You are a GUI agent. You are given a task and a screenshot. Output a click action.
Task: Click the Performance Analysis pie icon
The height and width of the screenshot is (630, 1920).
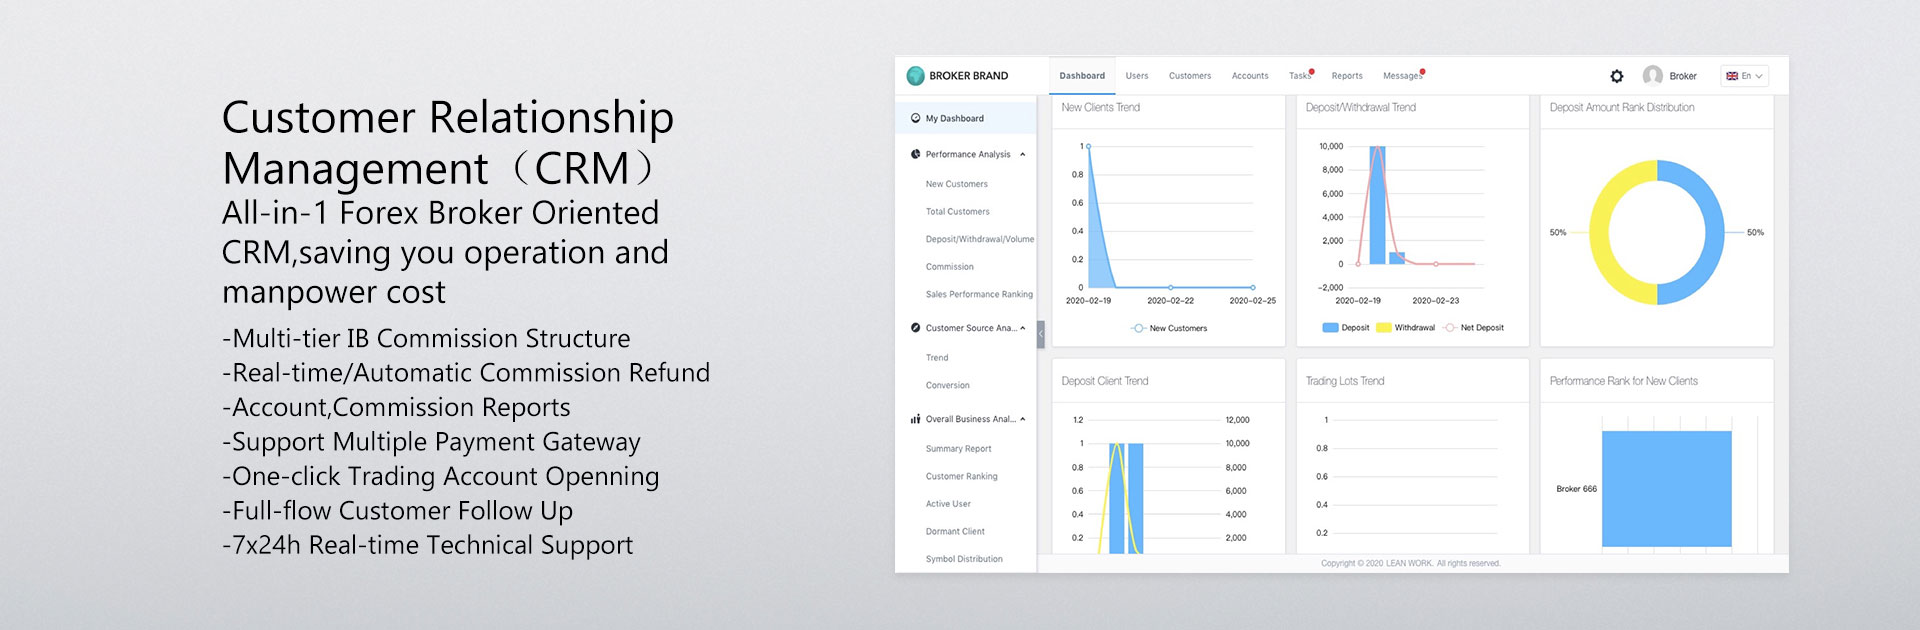[x=915, y=154]
